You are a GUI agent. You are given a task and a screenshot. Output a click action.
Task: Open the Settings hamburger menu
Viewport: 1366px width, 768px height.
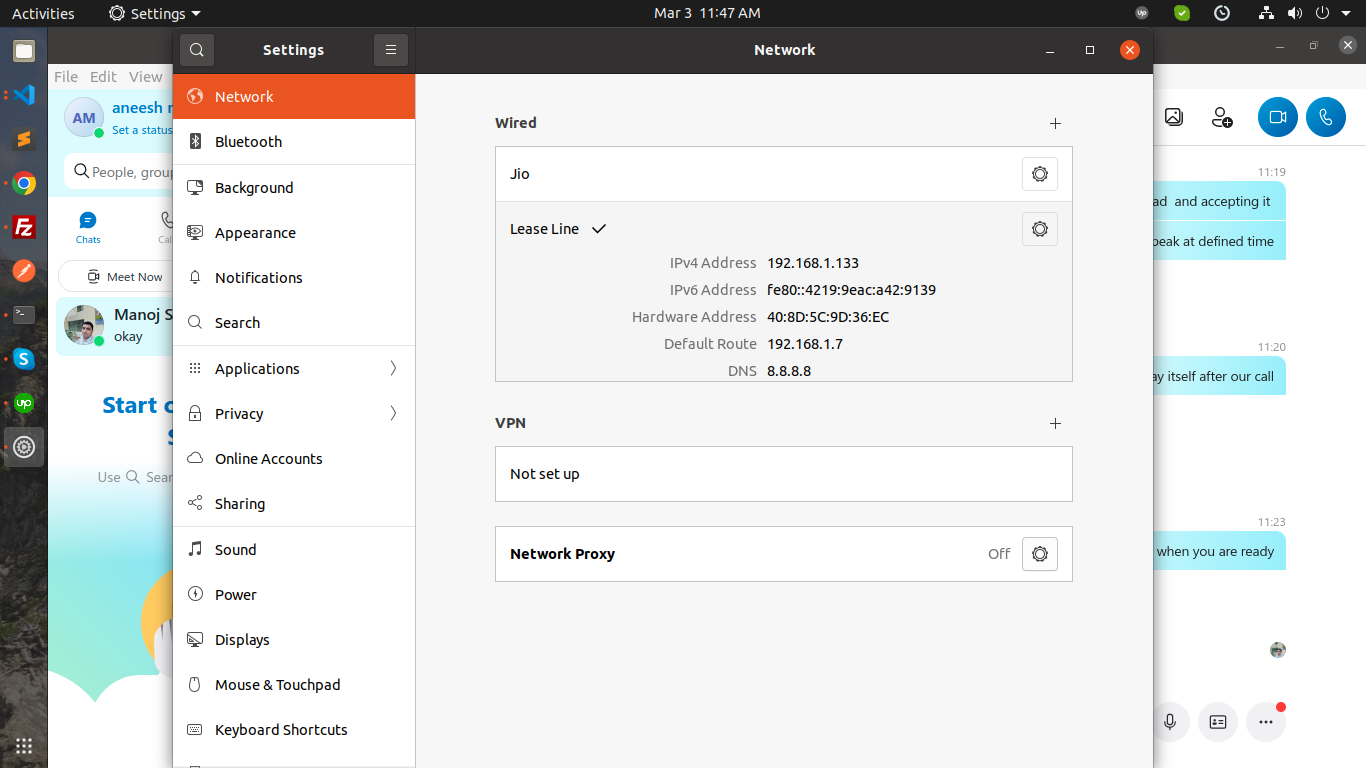pos(391,50)
